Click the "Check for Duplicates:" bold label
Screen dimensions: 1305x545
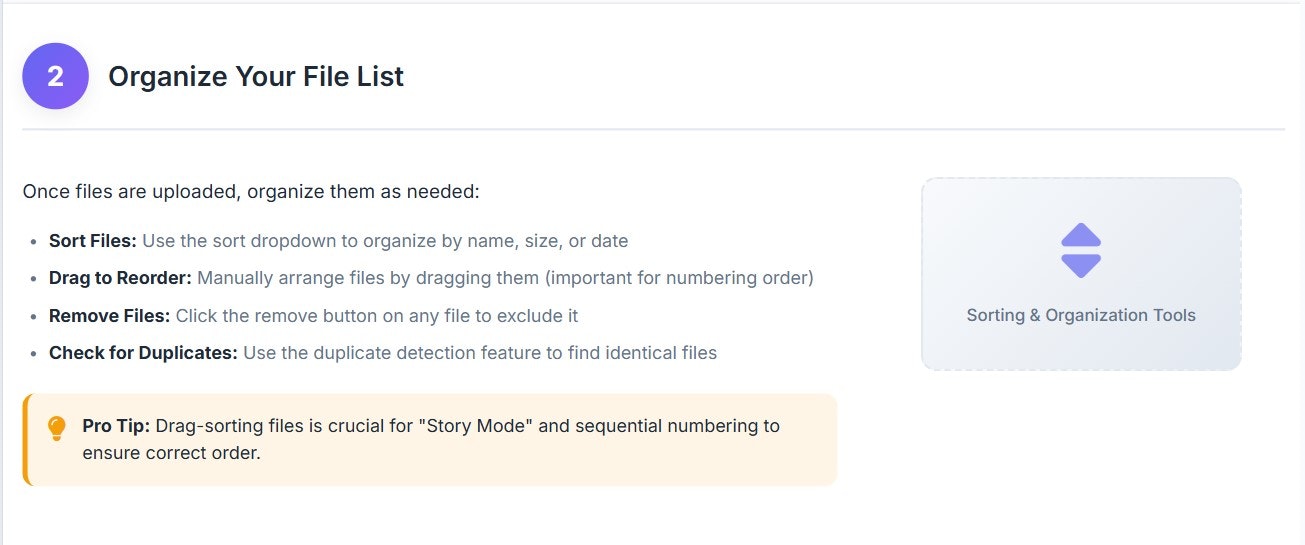(143, 353)
